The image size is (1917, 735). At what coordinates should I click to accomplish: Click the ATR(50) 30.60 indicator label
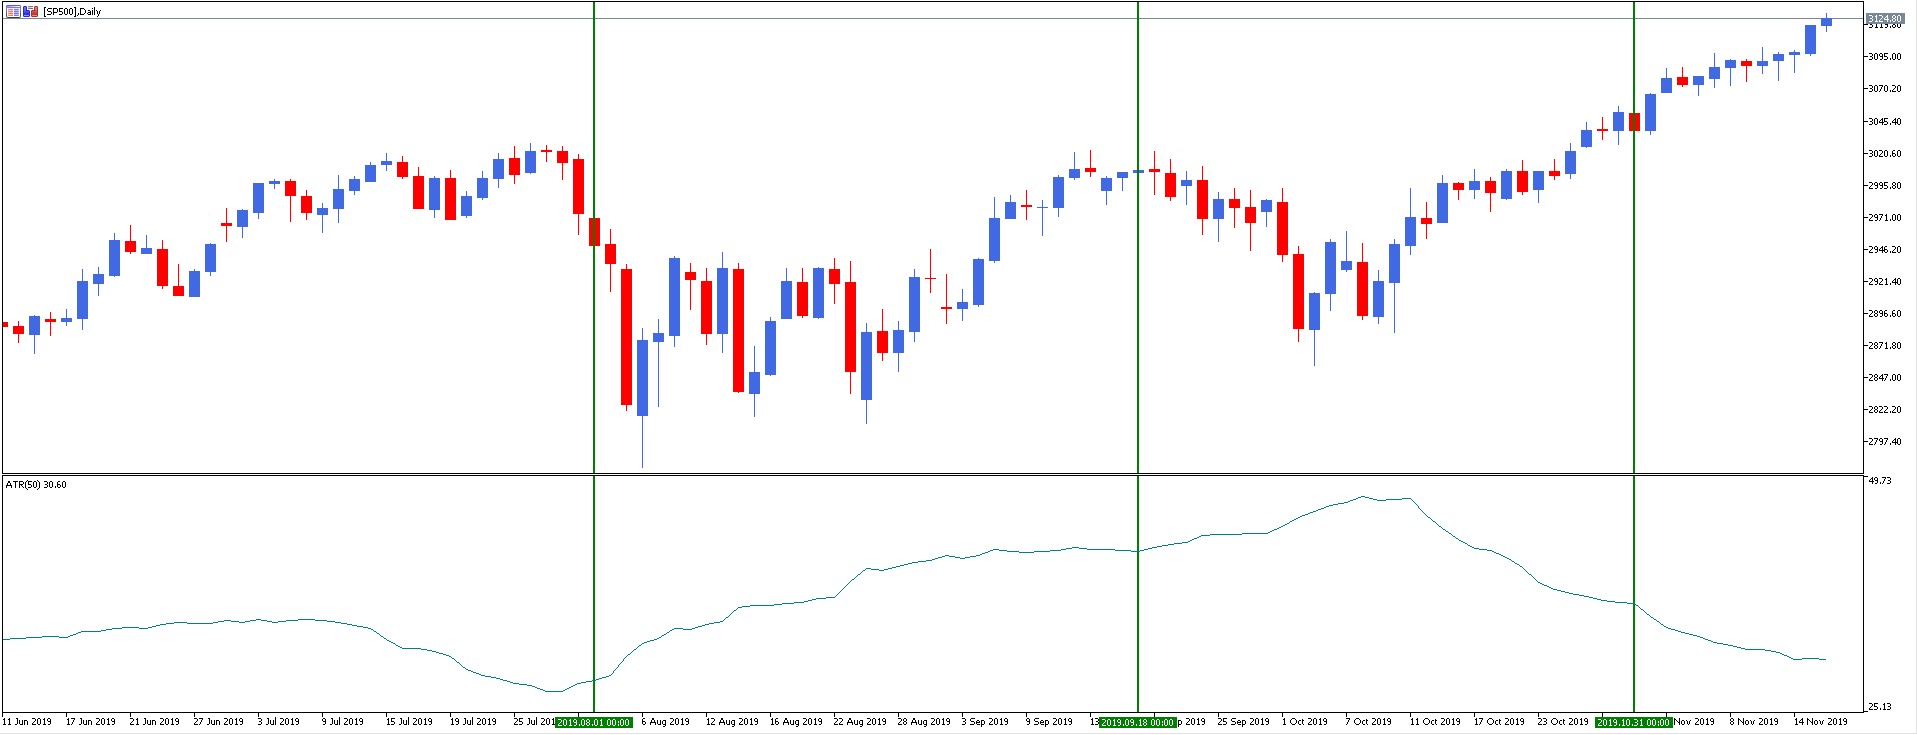click(36, 485)
